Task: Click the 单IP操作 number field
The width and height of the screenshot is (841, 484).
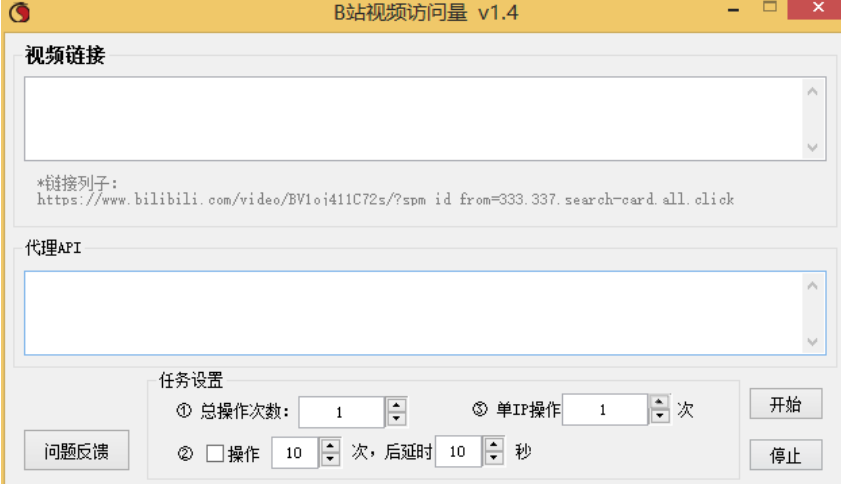Action: click(603, 409)
